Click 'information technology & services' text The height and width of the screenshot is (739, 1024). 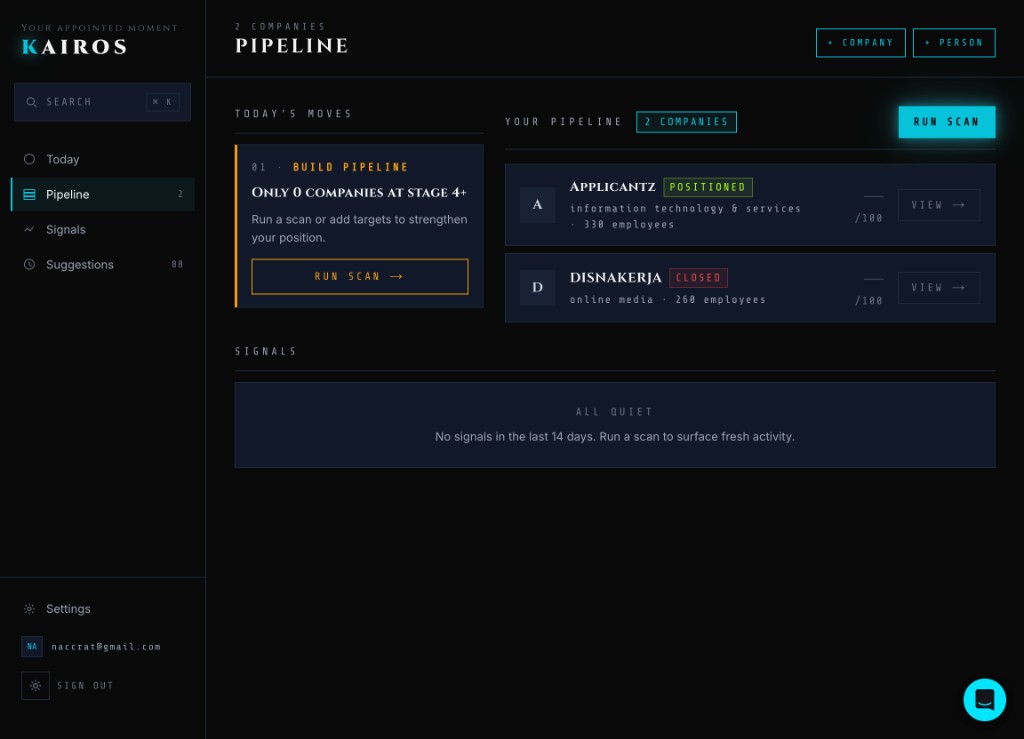[685, 209]
